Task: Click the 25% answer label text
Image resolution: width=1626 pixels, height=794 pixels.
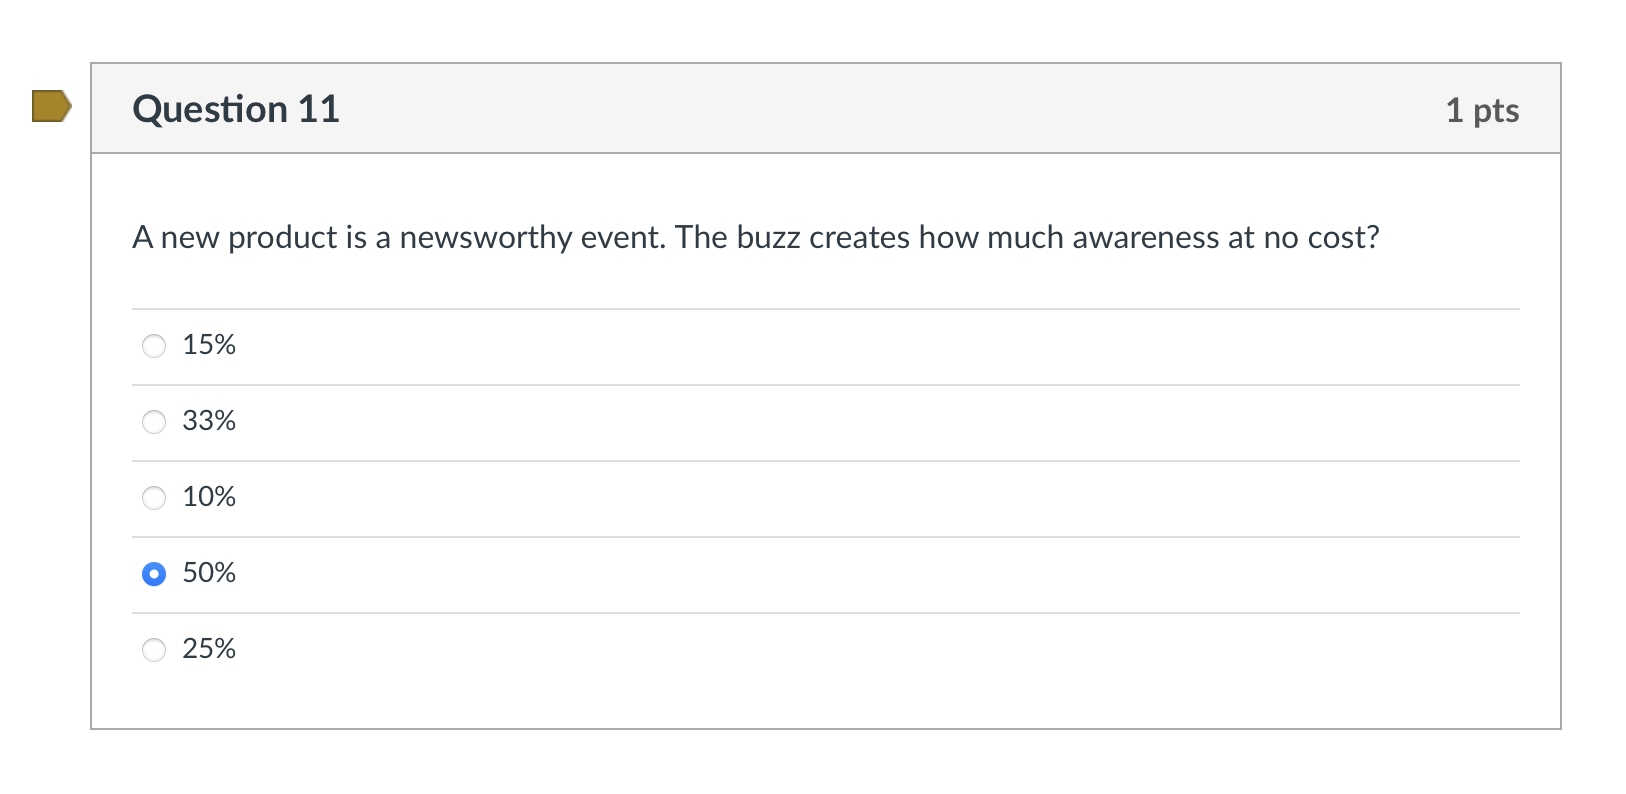Action: click(209, 649)
